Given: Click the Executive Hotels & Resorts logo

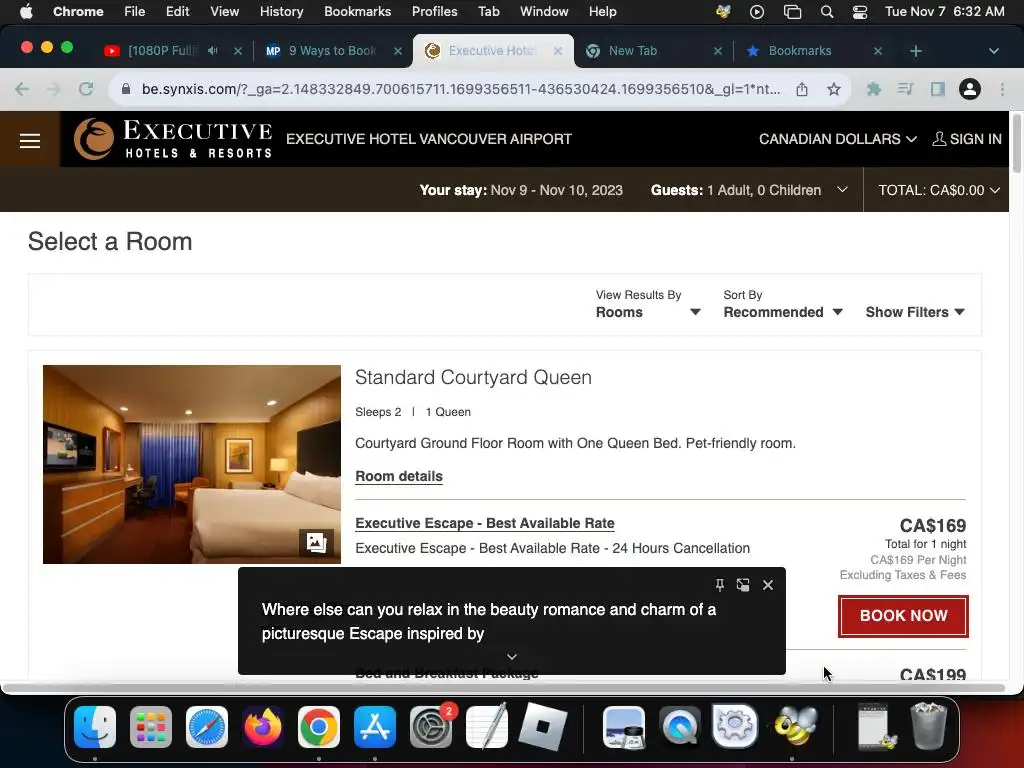Looking at the screenshot, I should tap(173, 139).
